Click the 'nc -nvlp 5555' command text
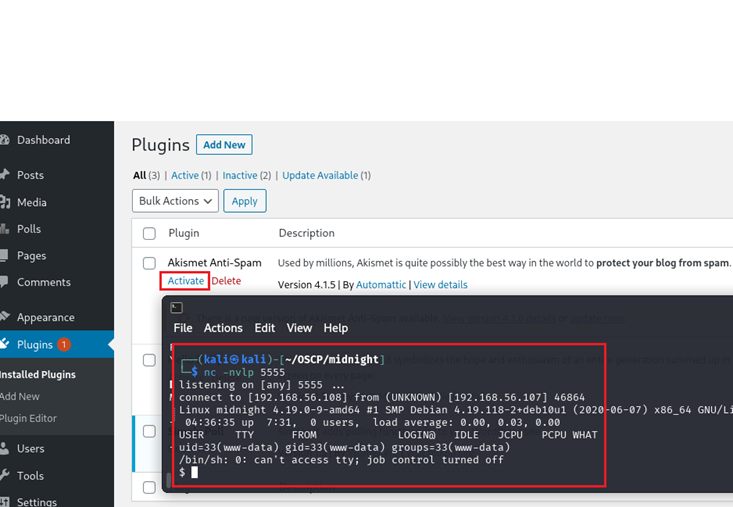This screenshot has width=733, height=507. [244, 372]
